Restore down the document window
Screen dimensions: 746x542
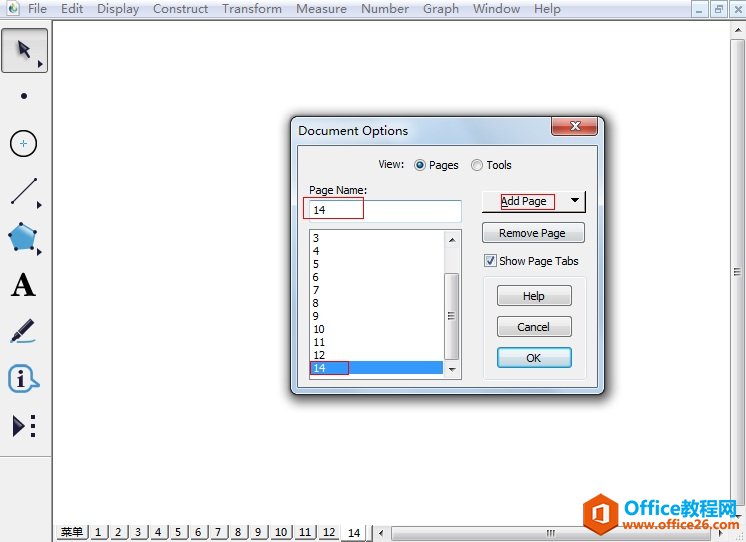pyautogui.click(x=719, y=9)
